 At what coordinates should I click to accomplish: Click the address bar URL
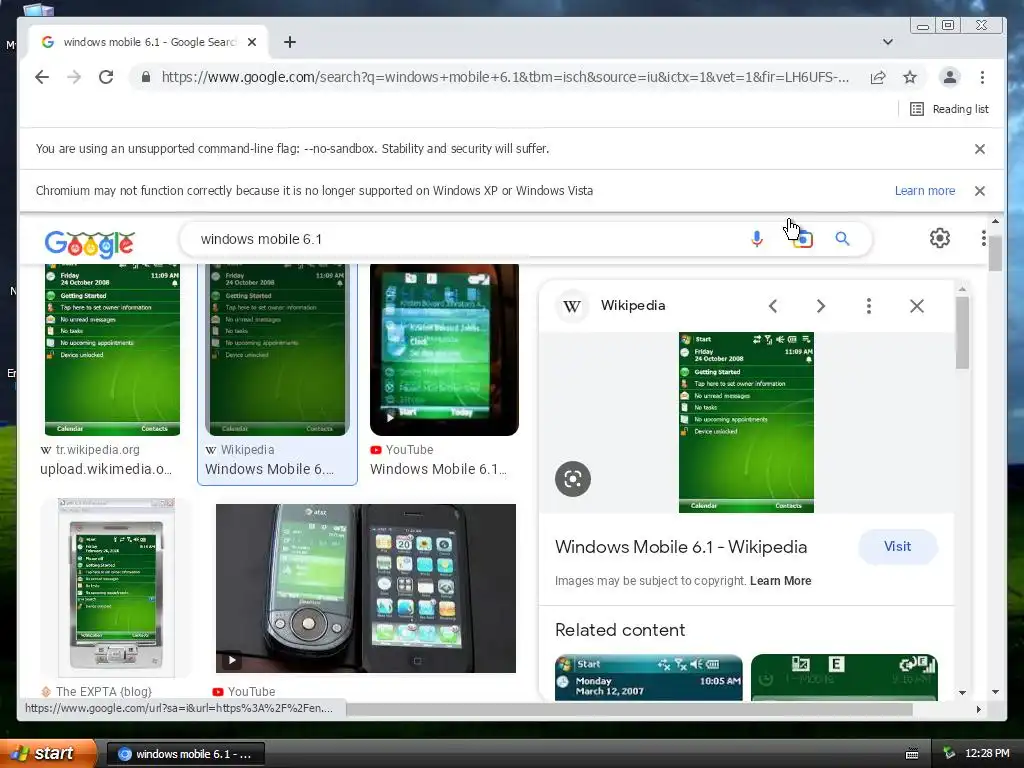coord(505,77)
